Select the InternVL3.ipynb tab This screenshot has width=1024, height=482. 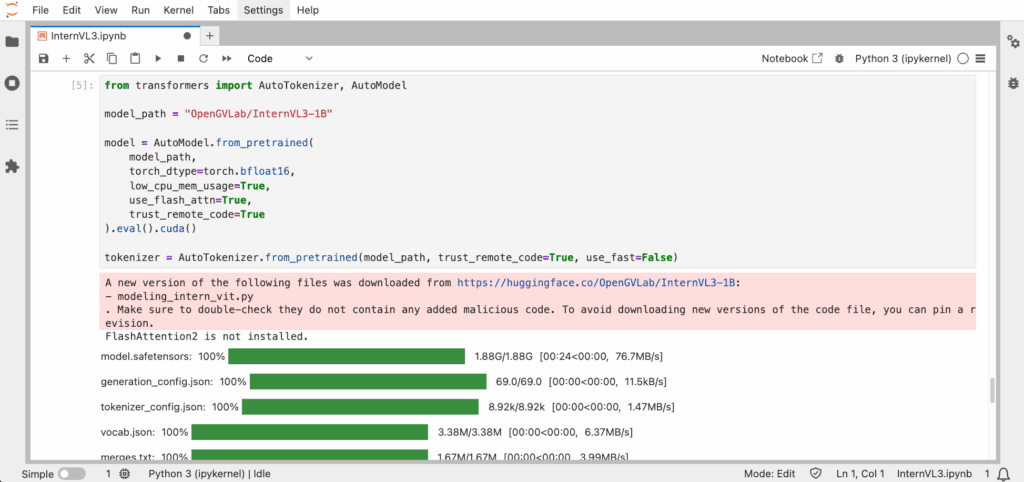click(116, 36)
